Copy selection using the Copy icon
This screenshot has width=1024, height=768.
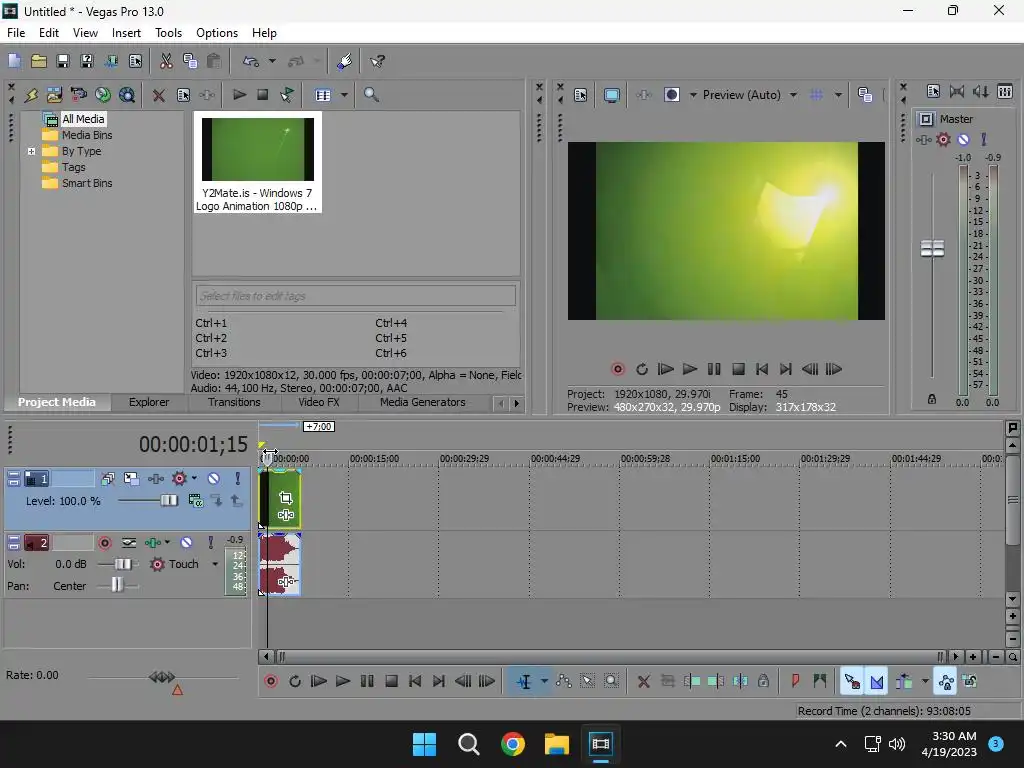pos(190,61)
